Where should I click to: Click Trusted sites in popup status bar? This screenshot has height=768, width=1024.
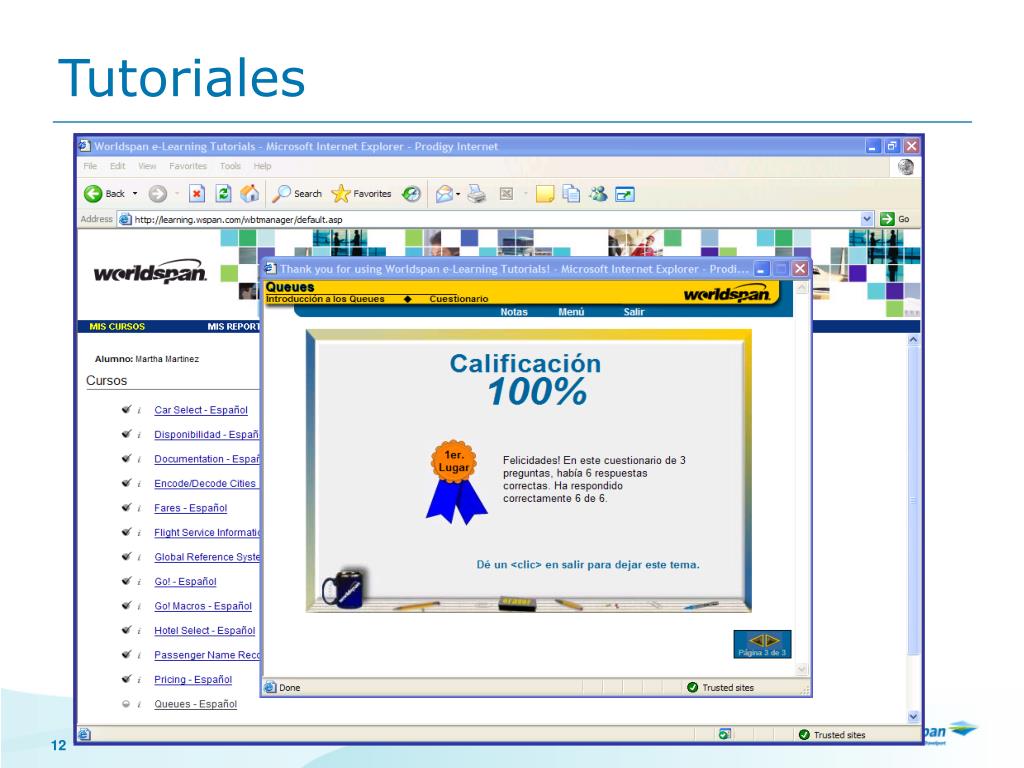tap(721, 688)
